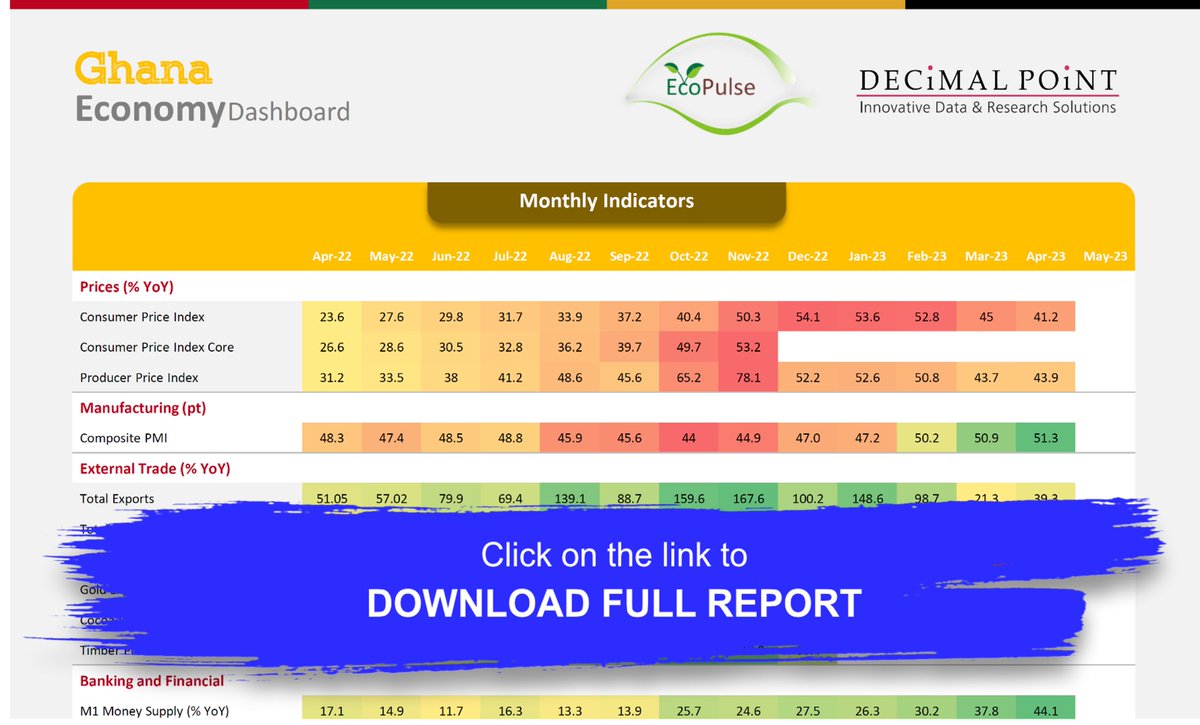
Task: Click Composite PMI value 48.3
Action: (x=332, y=438)
